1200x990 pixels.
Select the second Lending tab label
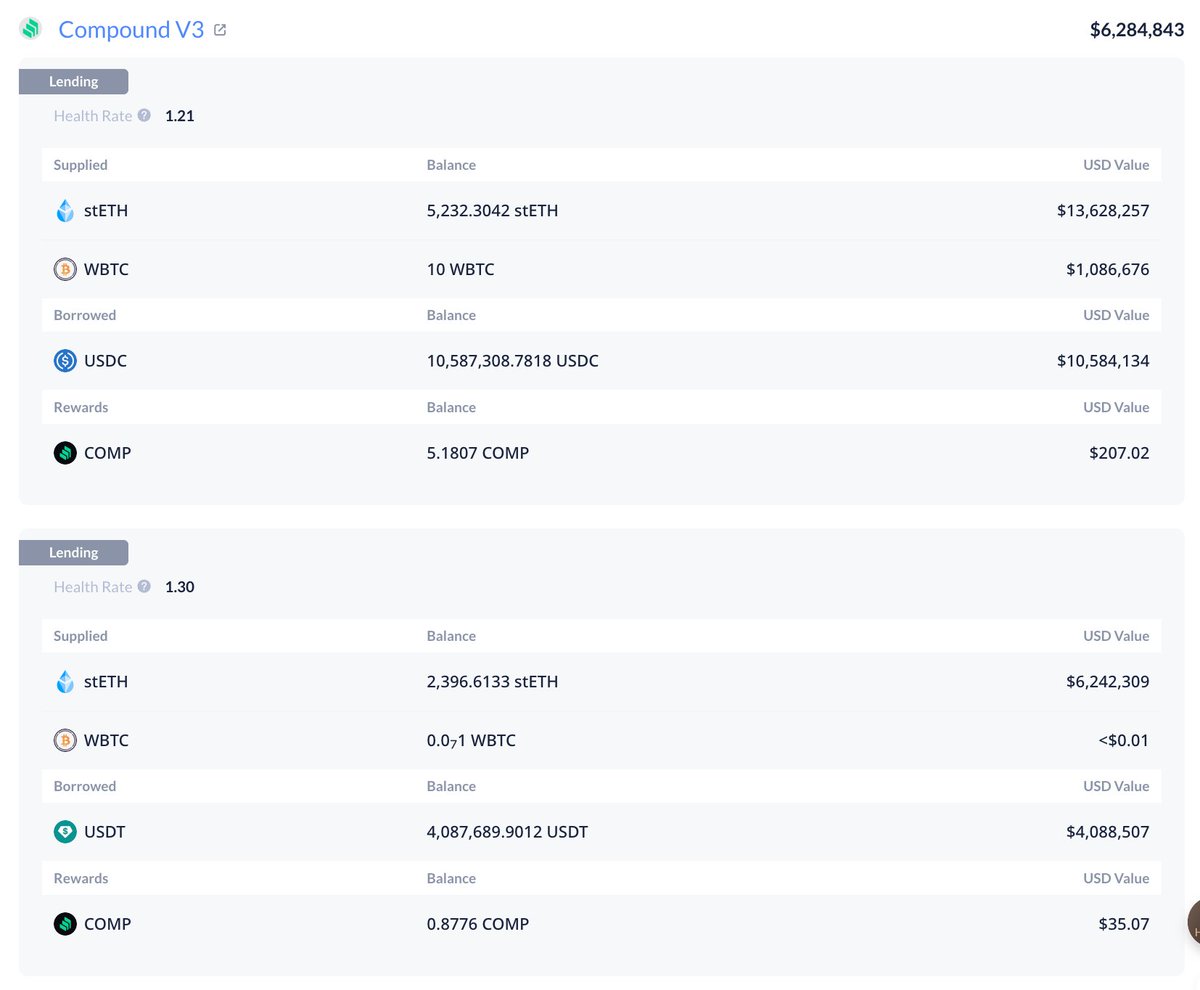click(x=74, y=553)
